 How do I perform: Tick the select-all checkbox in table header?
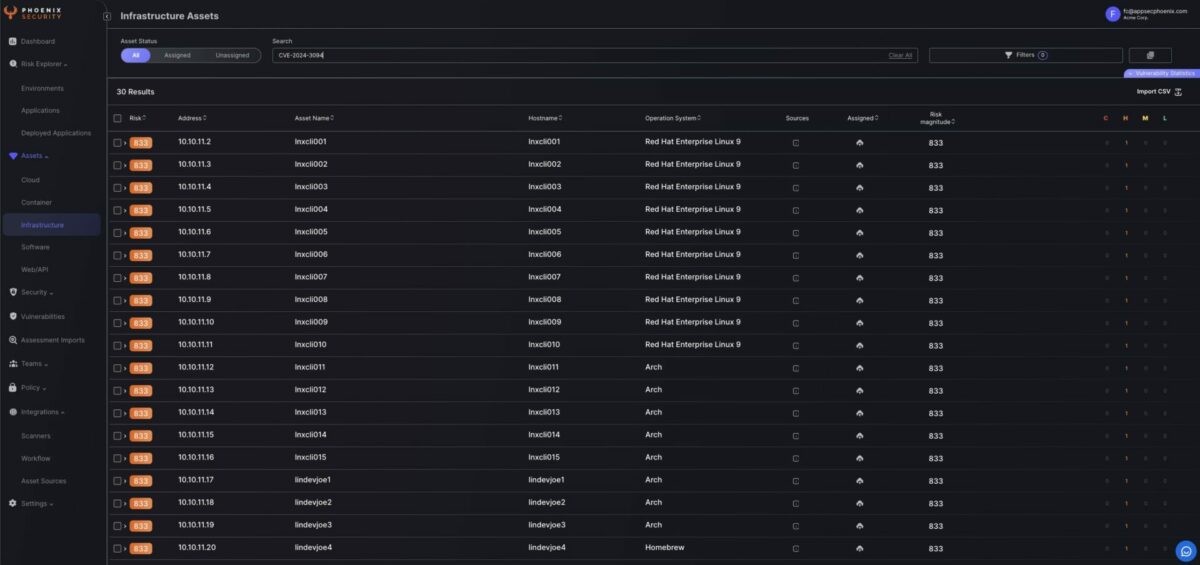[x=117, y=118]
